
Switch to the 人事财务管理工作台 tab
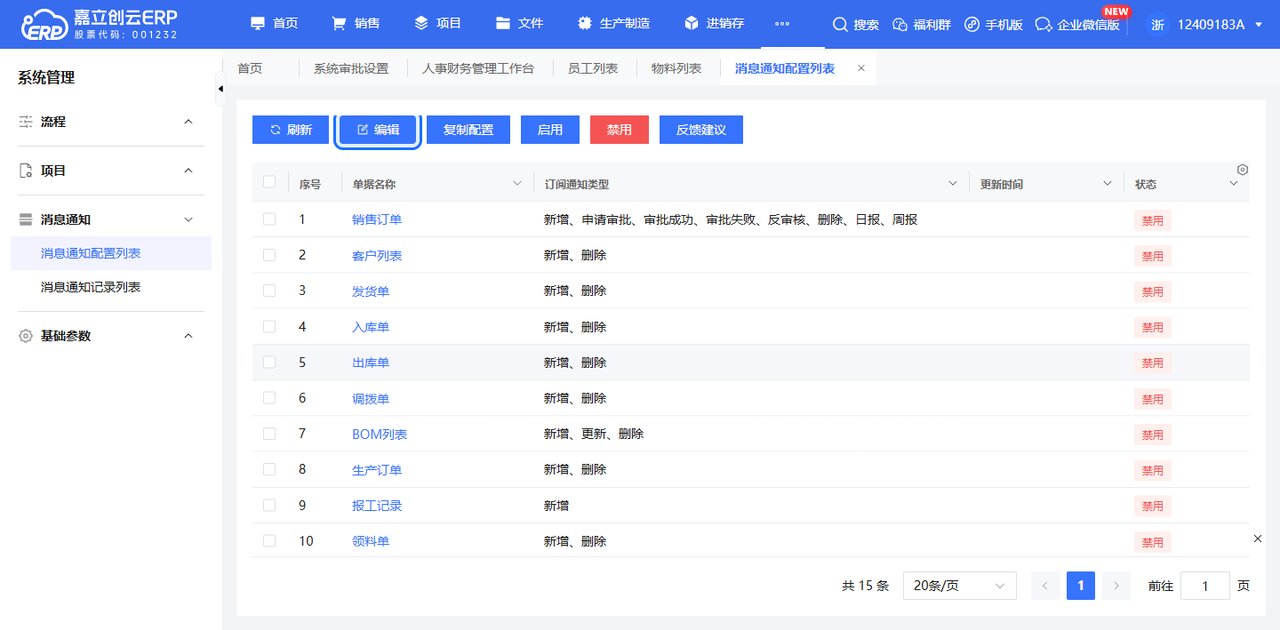pyautogui.click(x=478, y=68)
